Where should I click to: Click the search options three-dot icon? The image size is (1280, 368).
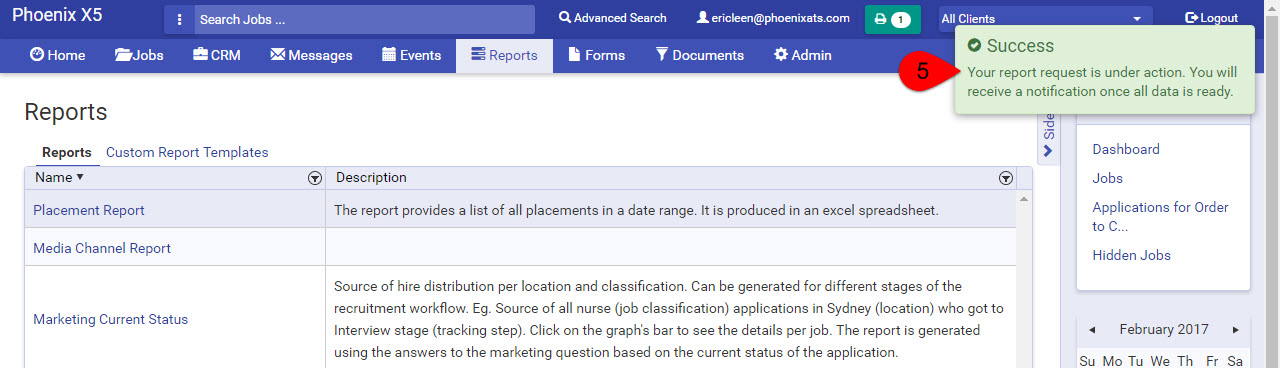[179, 19]
